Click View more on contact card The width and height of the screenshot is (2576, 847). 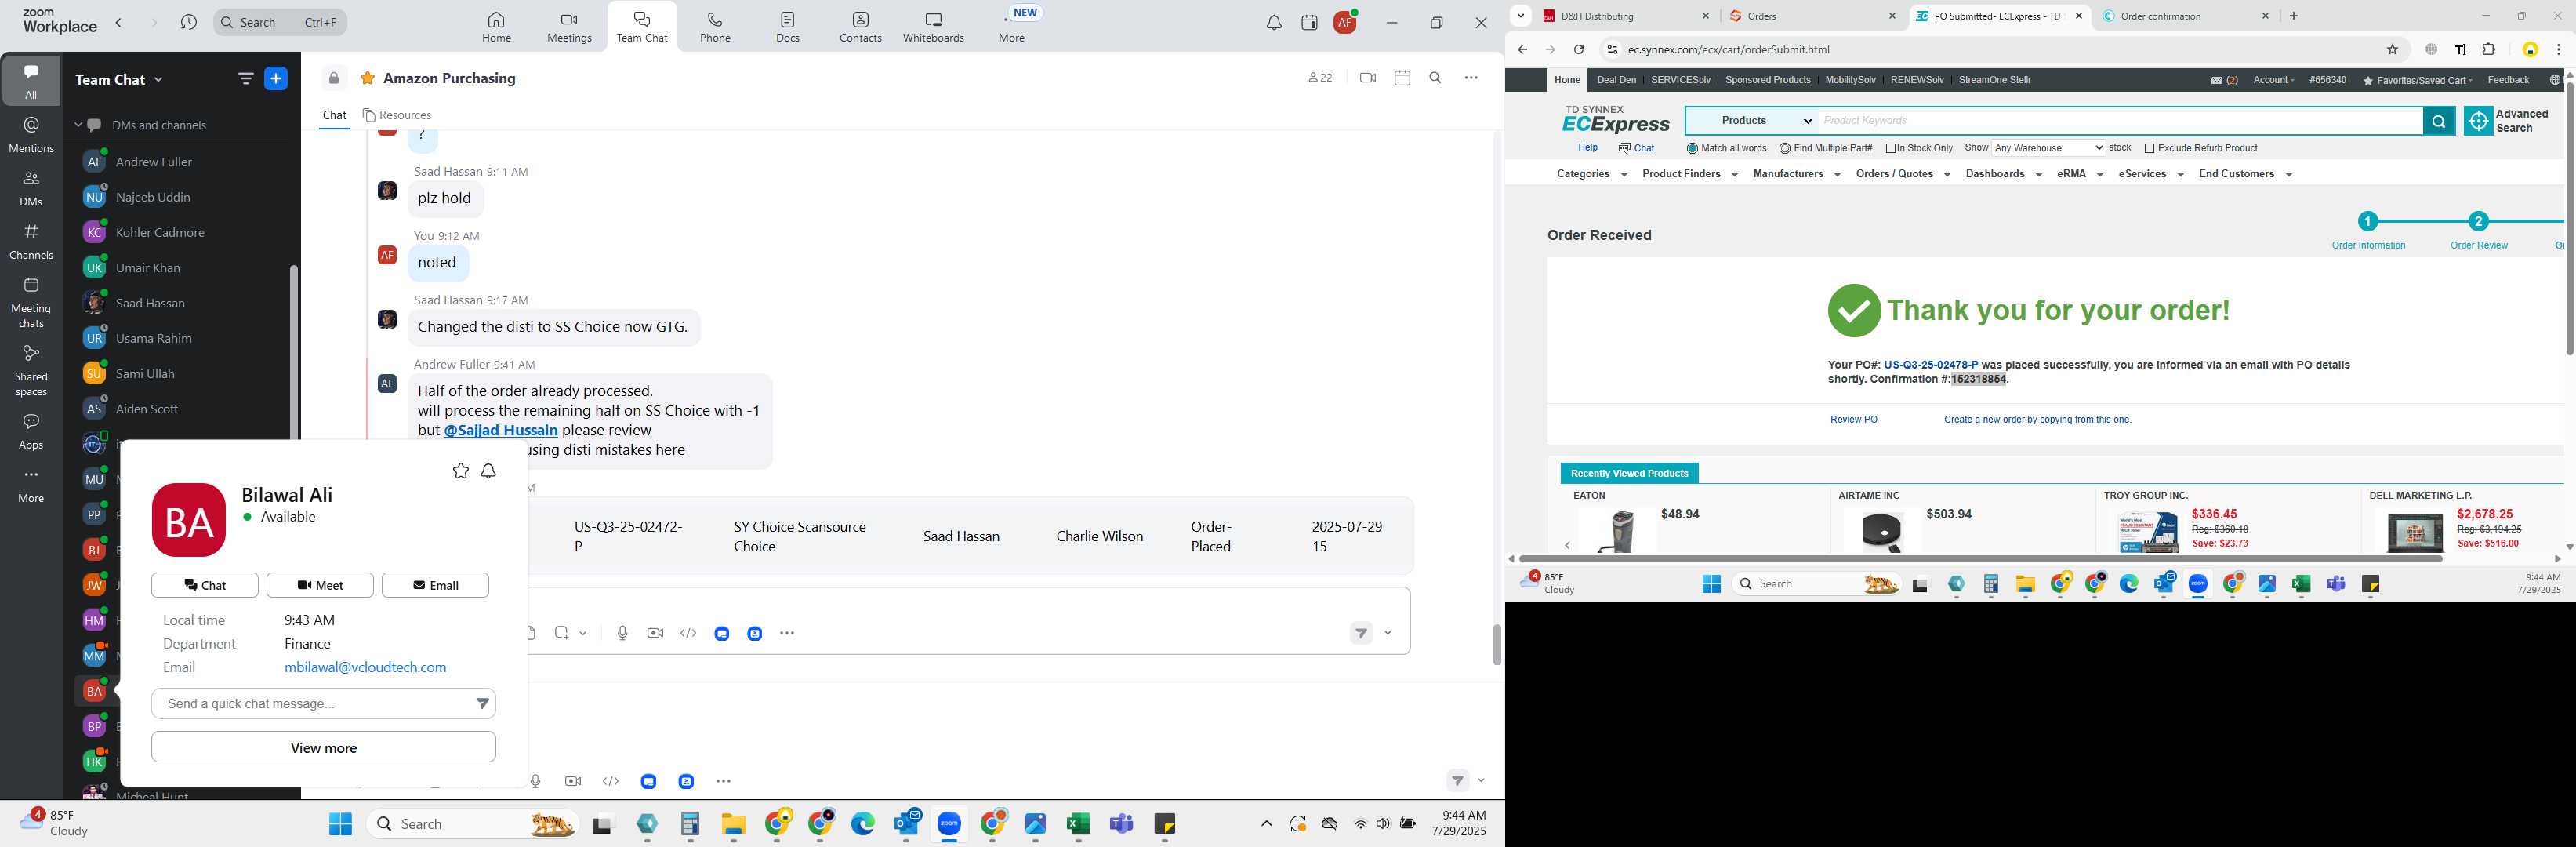click(323, 748)
